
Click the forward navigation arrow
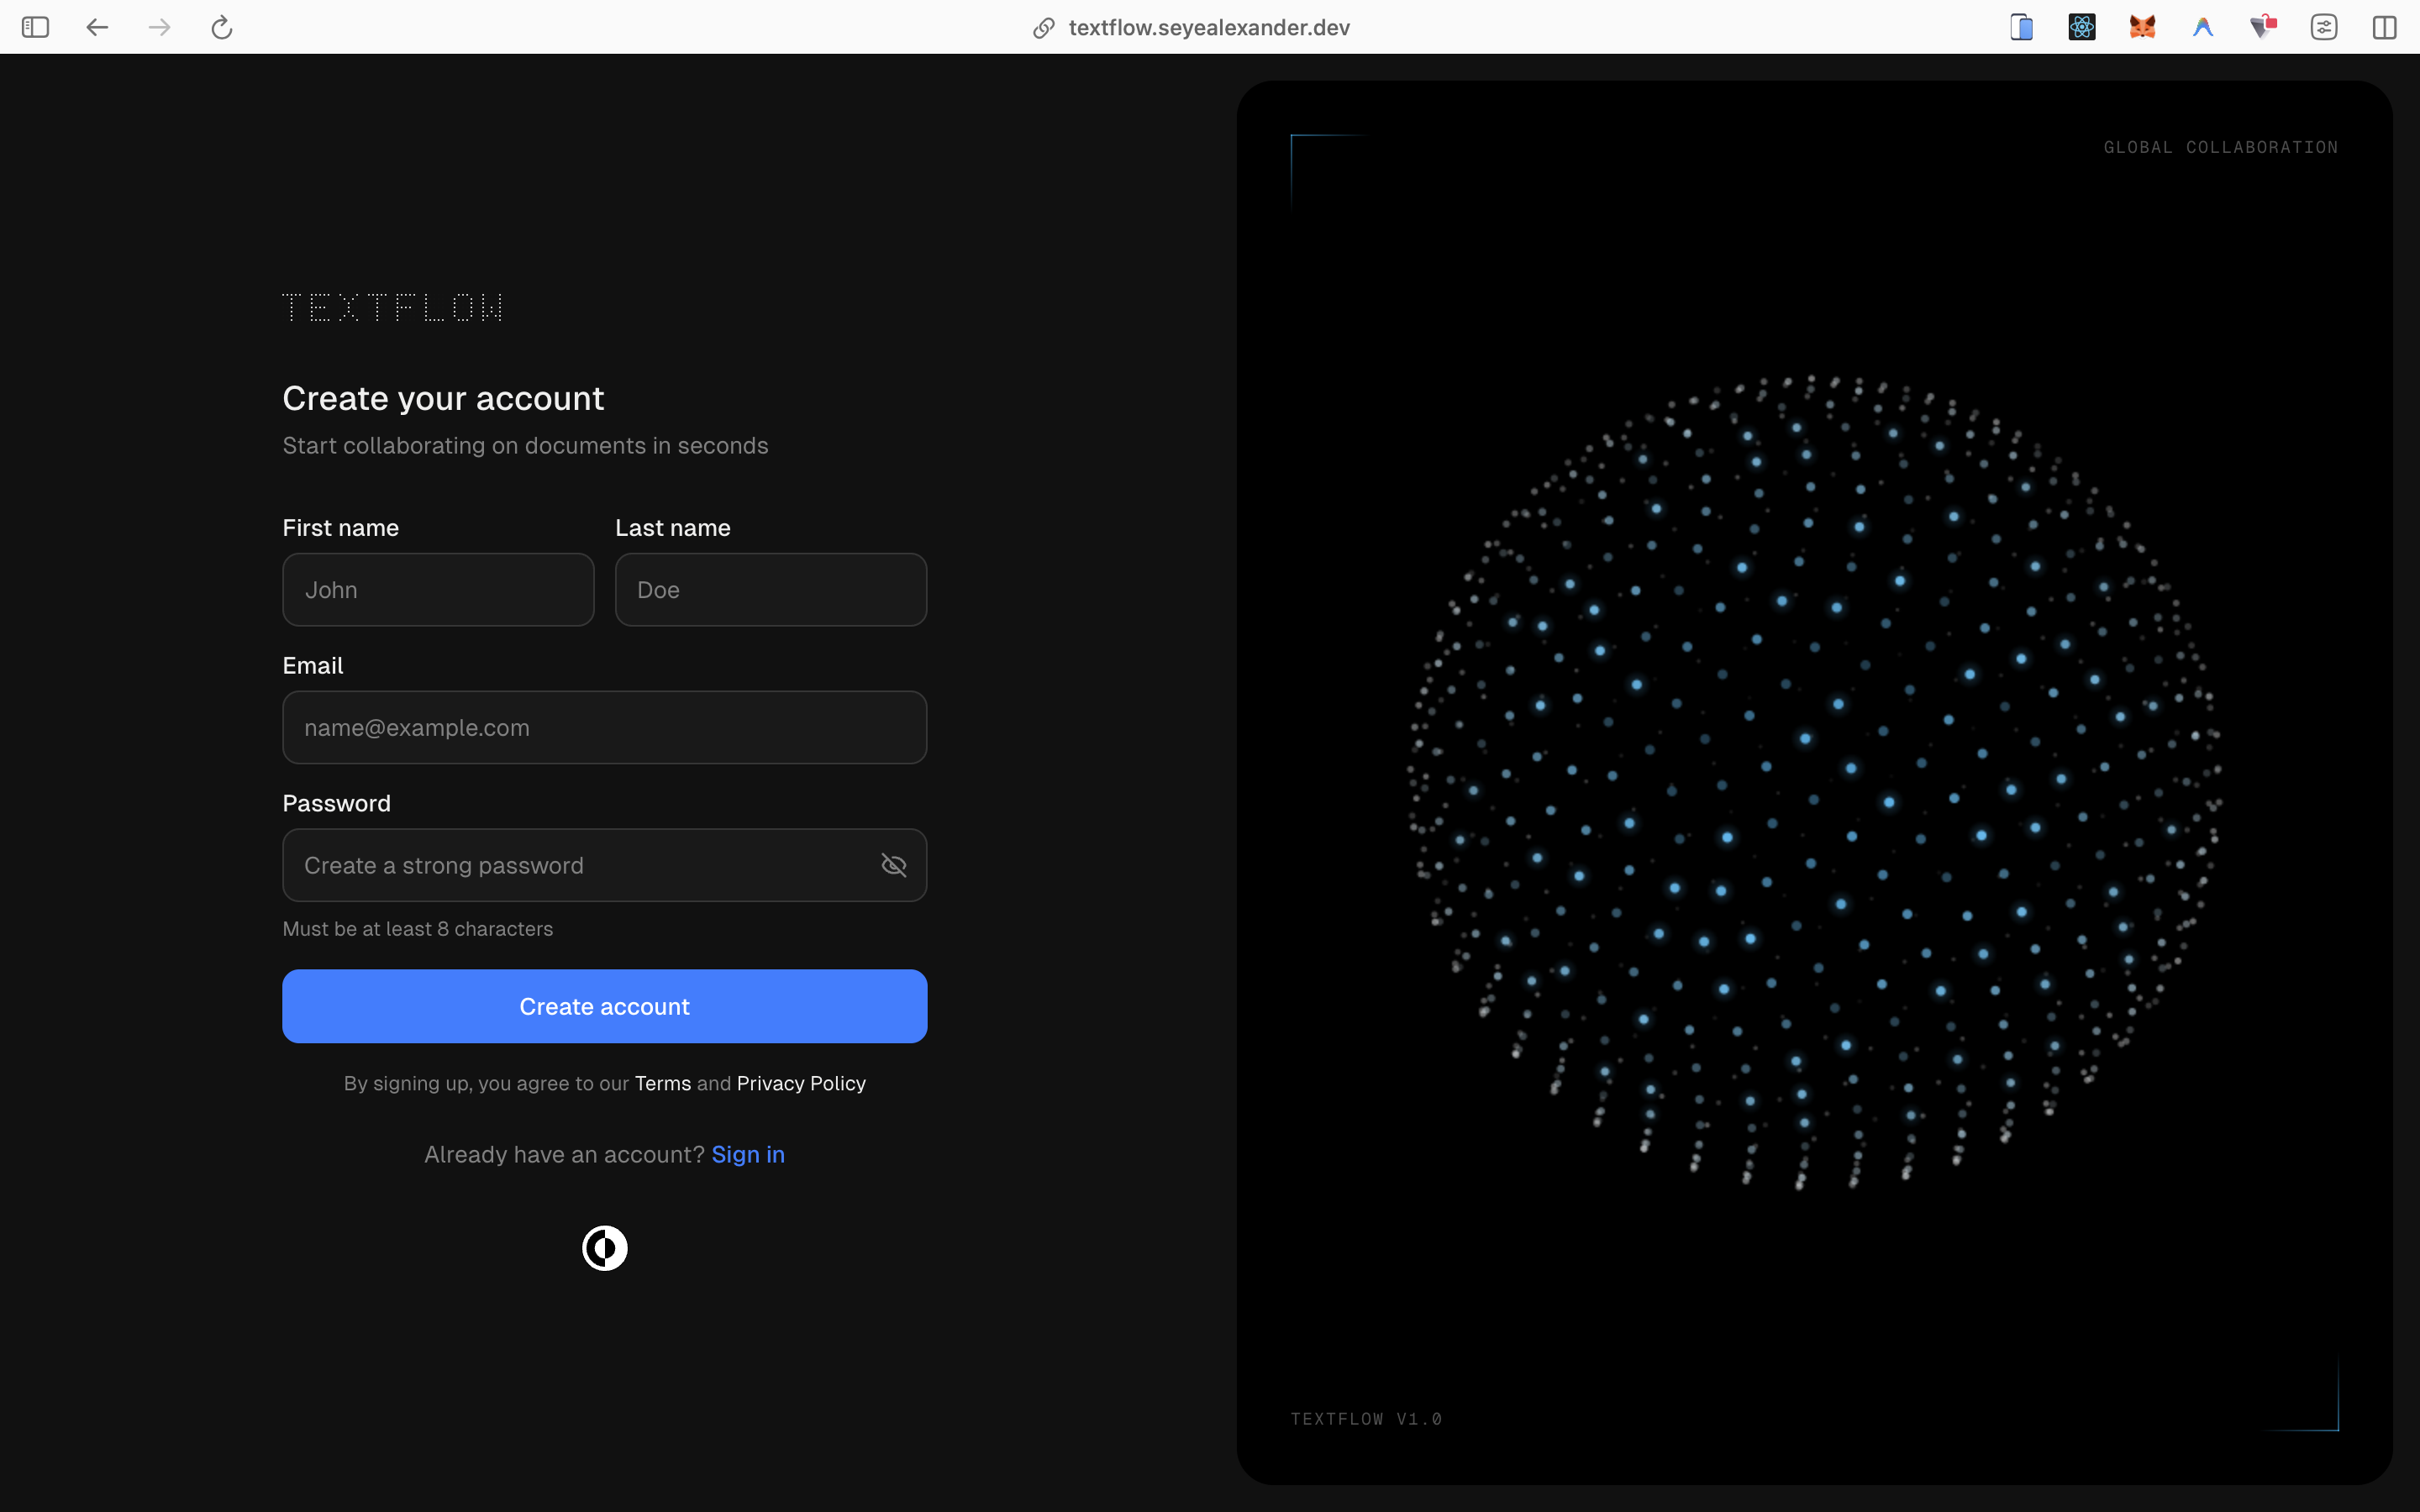point(159,27)
